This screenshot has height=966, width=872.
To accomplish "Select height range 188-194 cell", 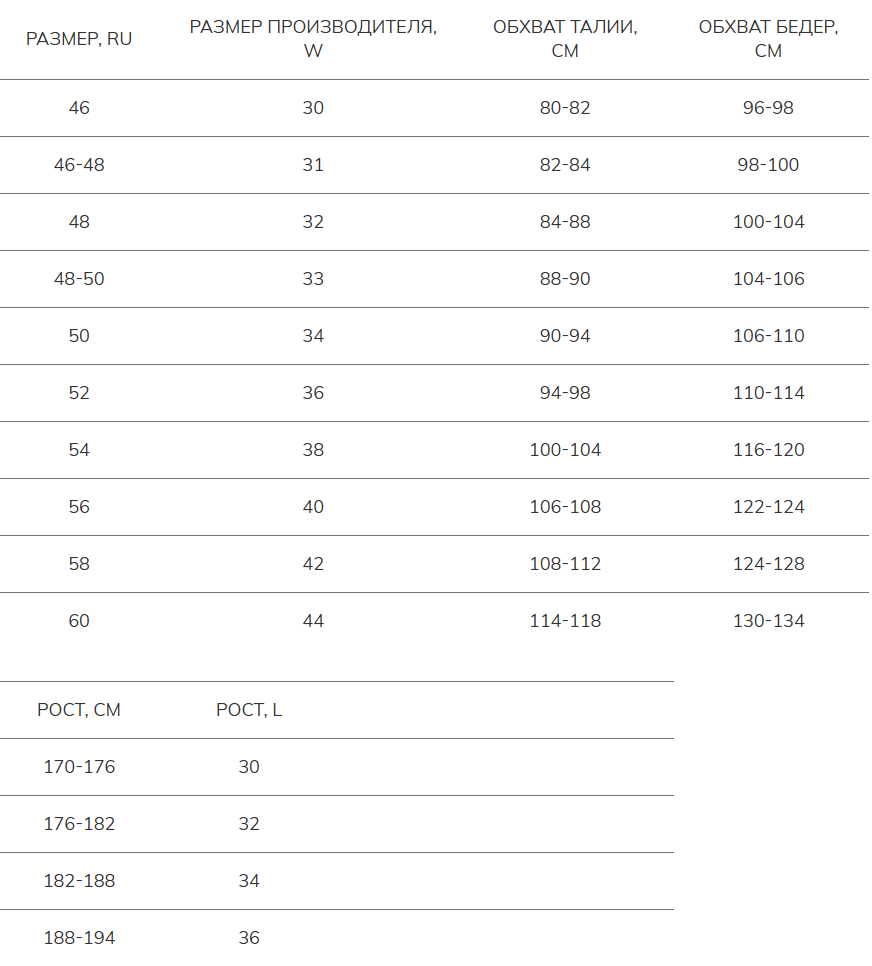I will (79, 938).
